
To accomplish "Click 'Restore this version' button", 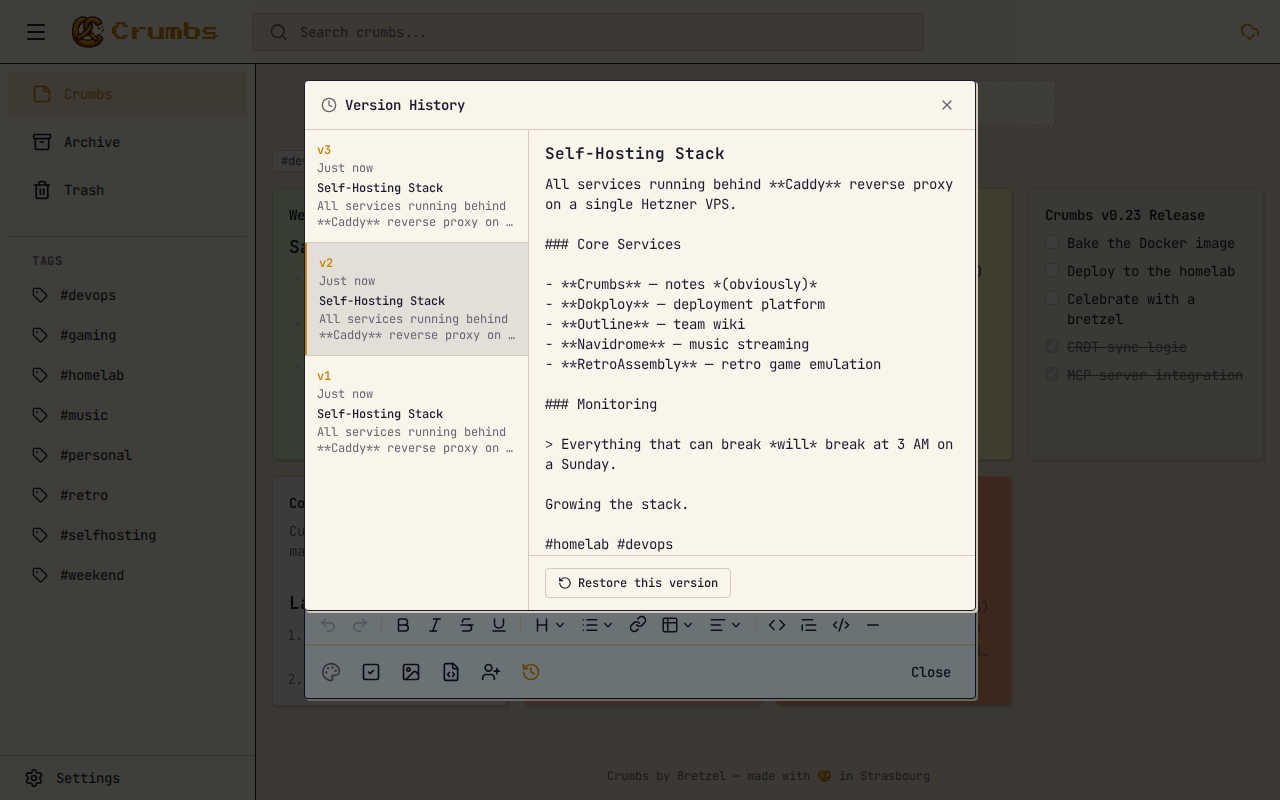I will point(638,583).
